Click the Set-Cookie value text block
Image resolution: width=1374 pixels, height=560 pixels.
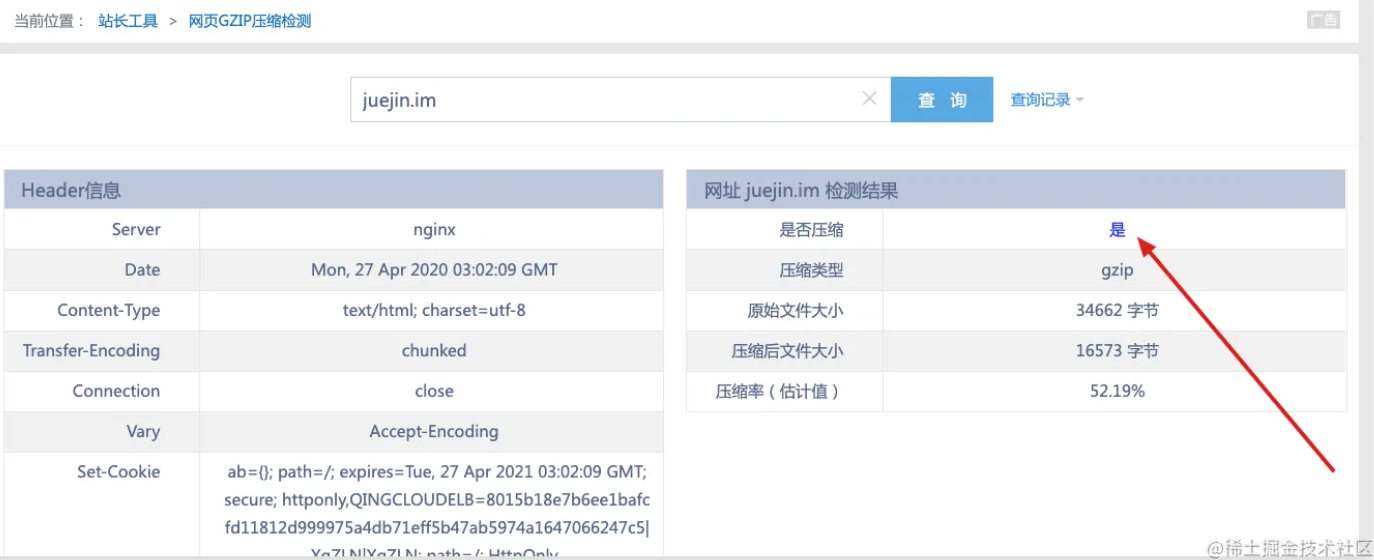pos(436,498)
